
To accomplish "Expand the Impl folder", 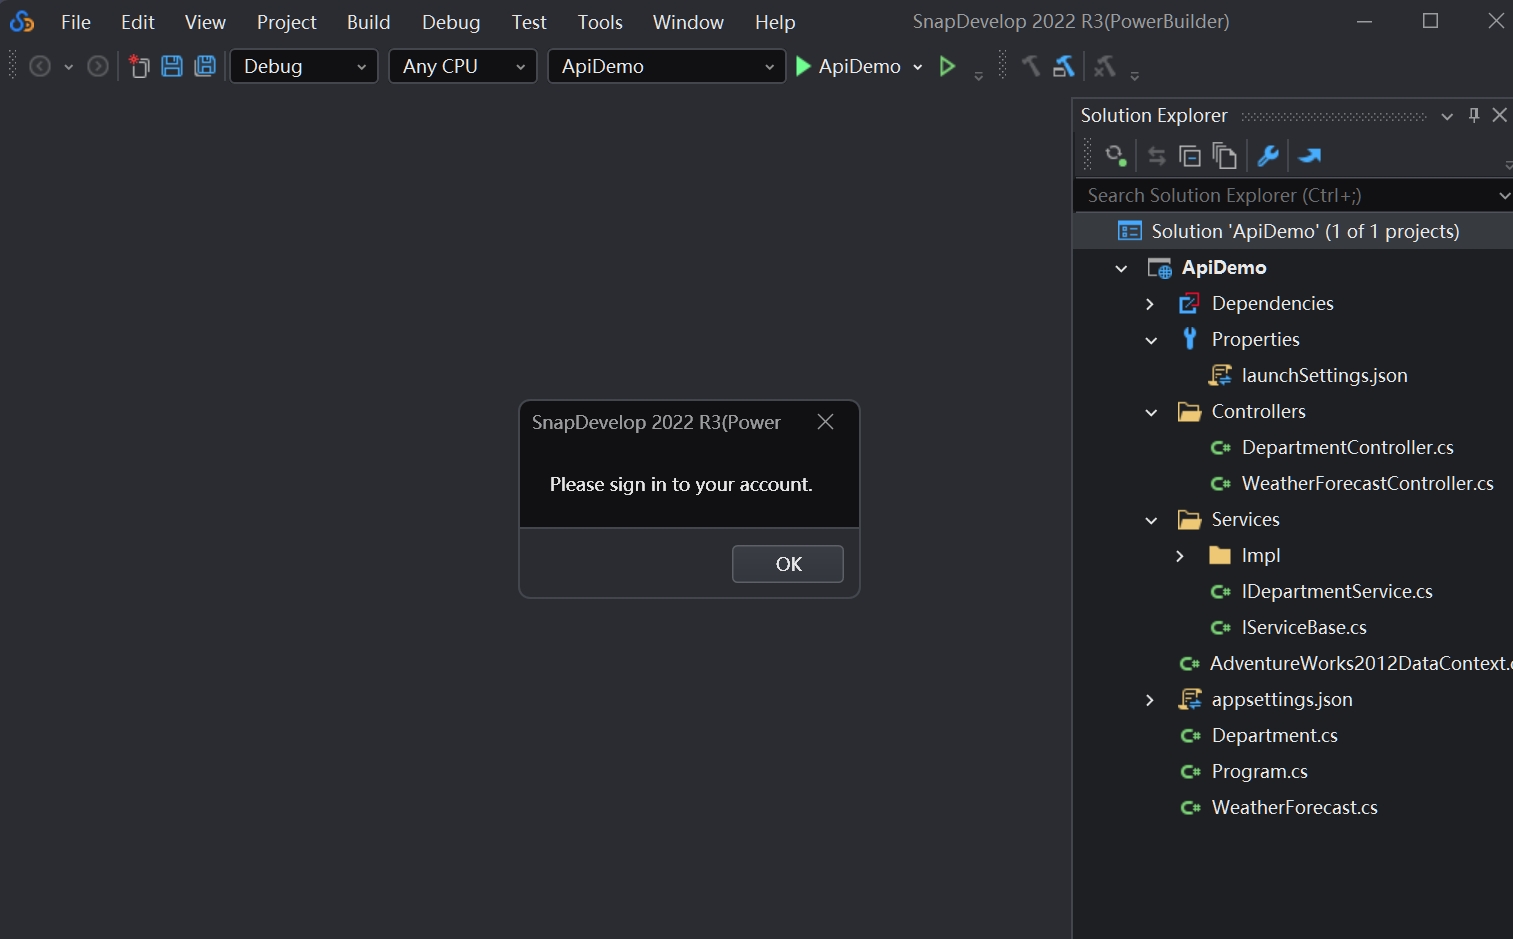I will (1180, 556).
